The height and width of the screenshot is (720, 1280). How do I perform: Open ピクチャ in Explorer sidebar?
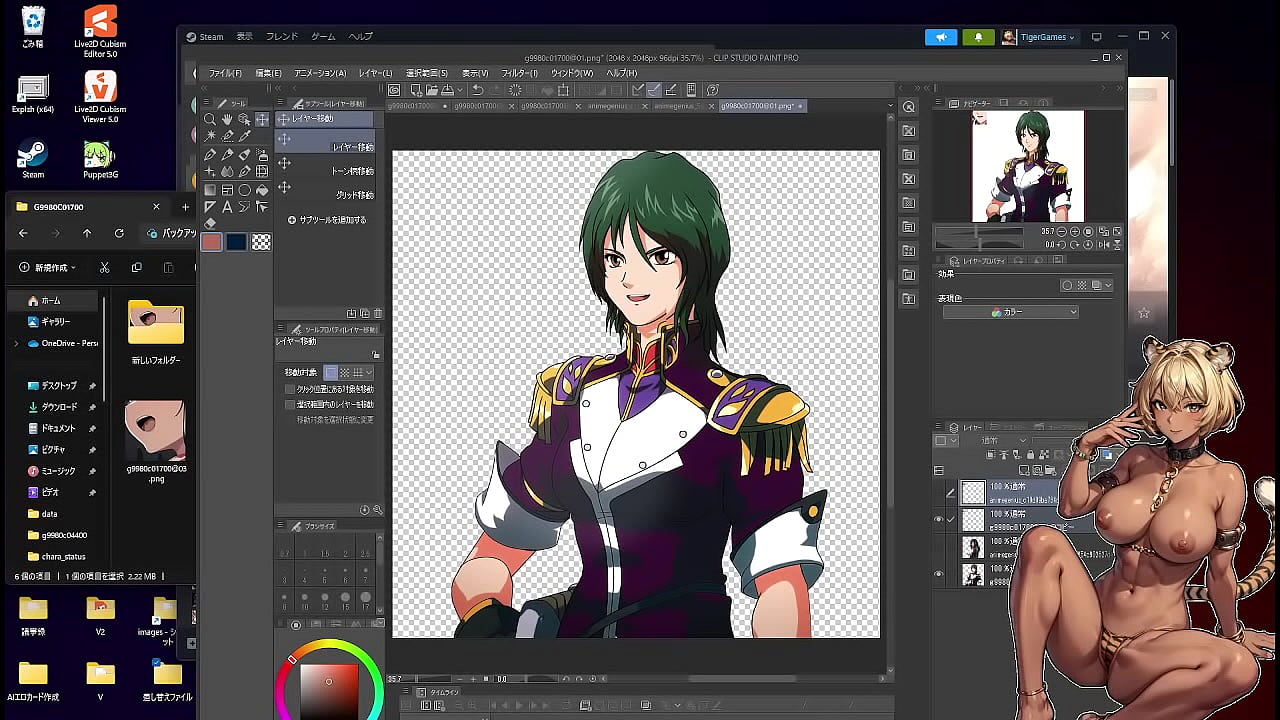53,450
